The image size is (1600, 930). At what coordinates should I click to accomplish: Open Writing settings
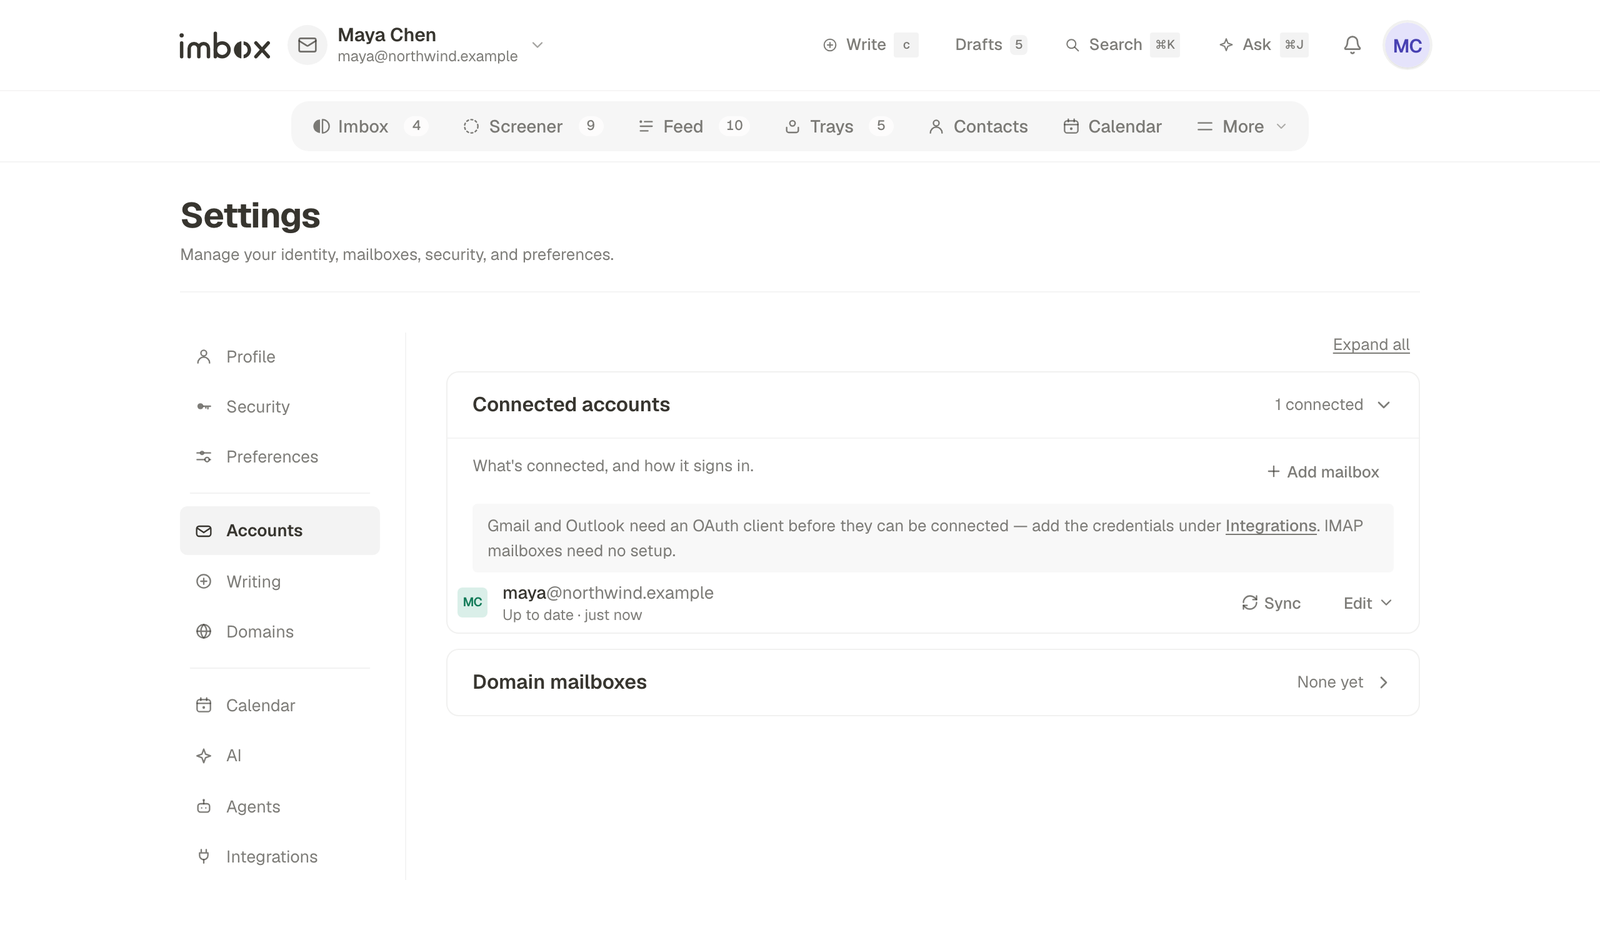[280, 582]
